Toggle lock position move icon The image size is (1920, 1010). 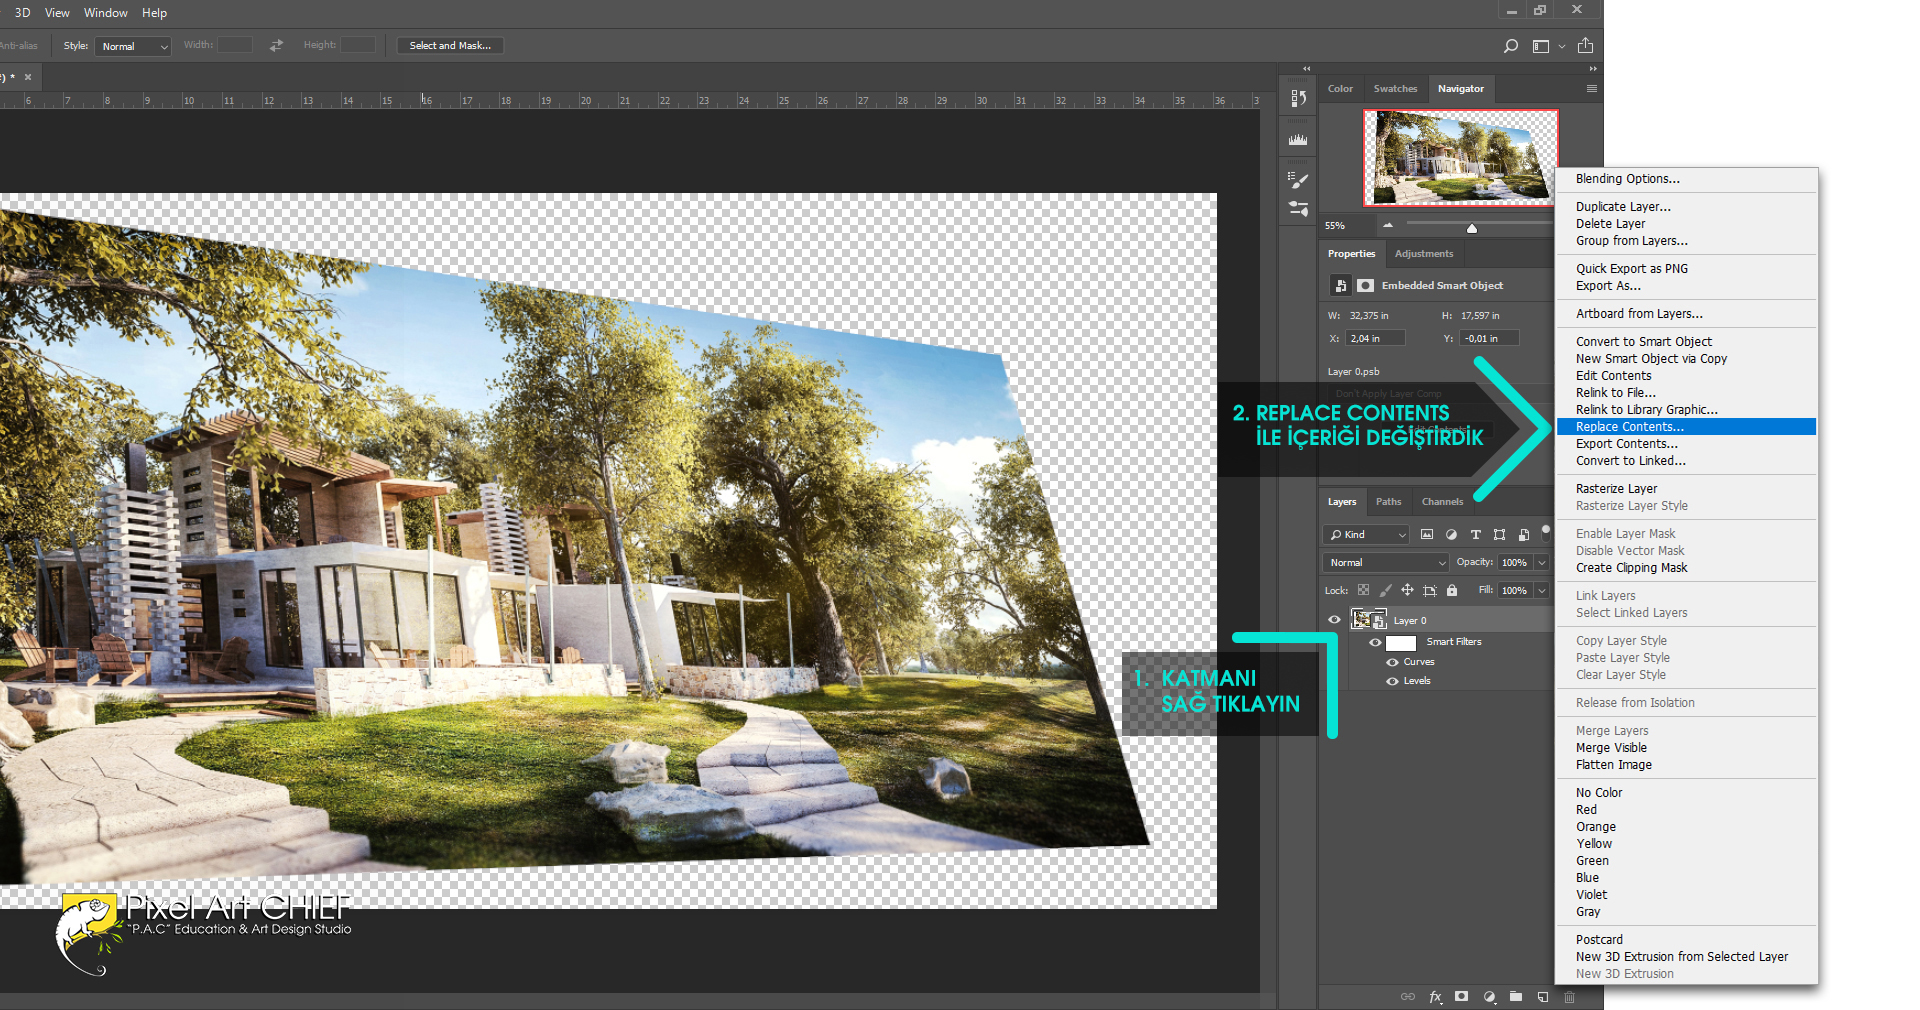[x=1407, y=590]
